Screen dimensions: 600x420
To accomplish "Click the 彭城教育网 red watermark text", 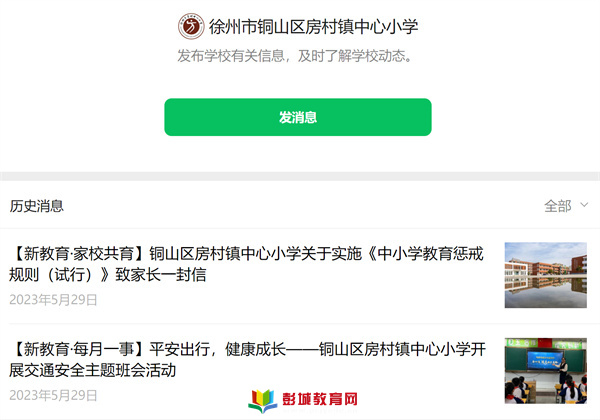I will pos(320,399).
